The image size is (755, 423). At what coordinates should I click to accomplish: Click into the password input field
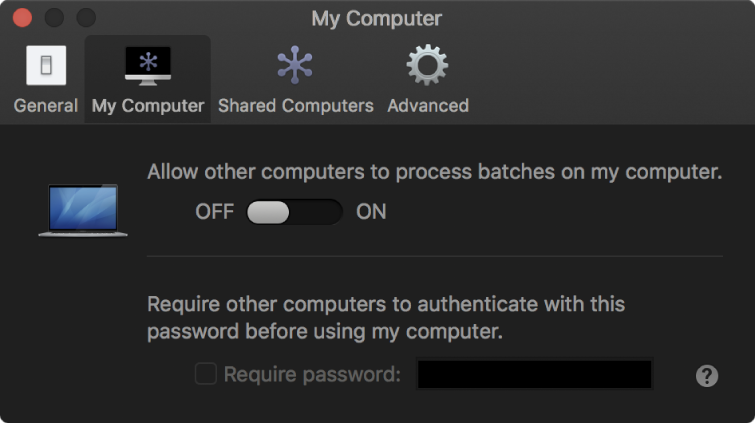tap(534, 375)
